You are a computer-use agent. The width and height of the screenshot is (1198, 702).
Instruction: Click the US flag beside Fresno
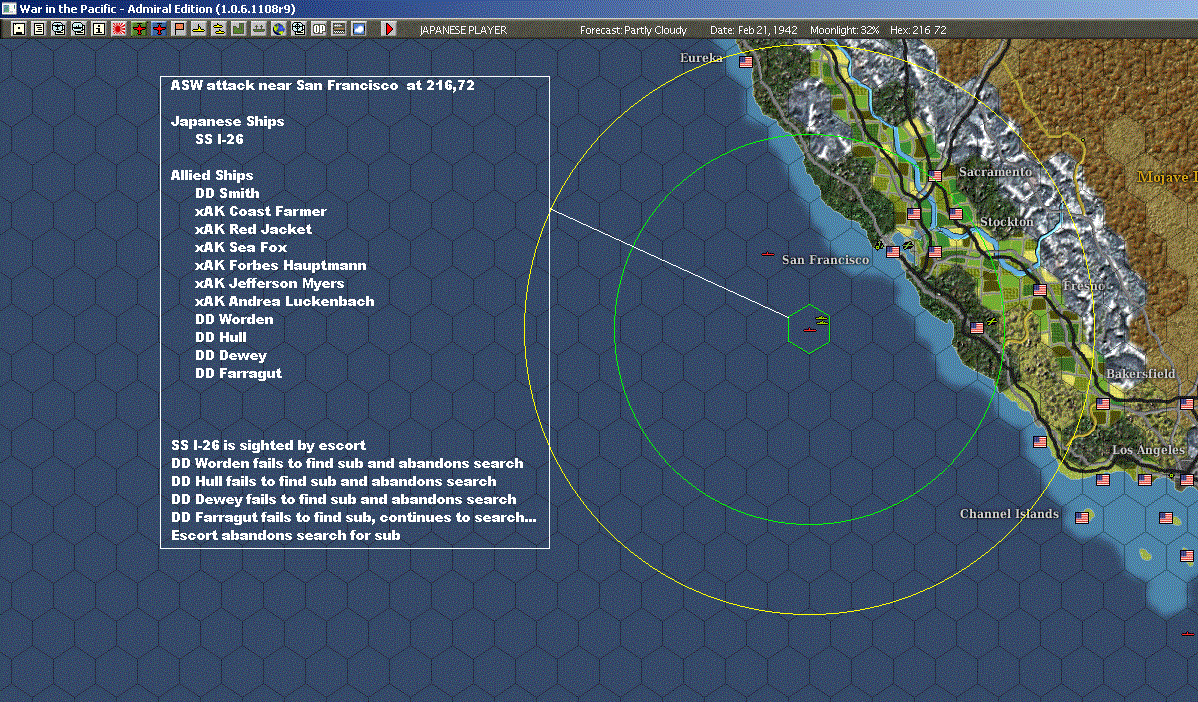pos(1040,290)
